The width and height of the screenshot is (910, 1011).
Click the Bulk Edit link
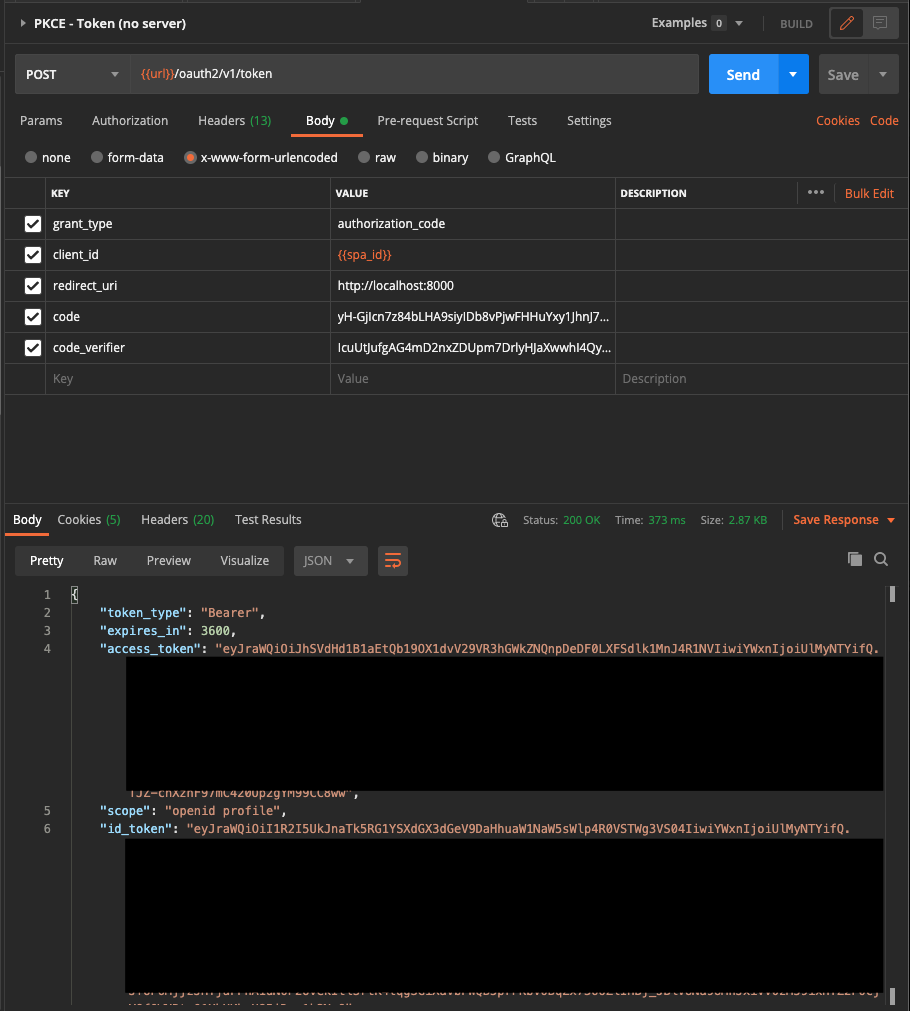pos(869,194)
